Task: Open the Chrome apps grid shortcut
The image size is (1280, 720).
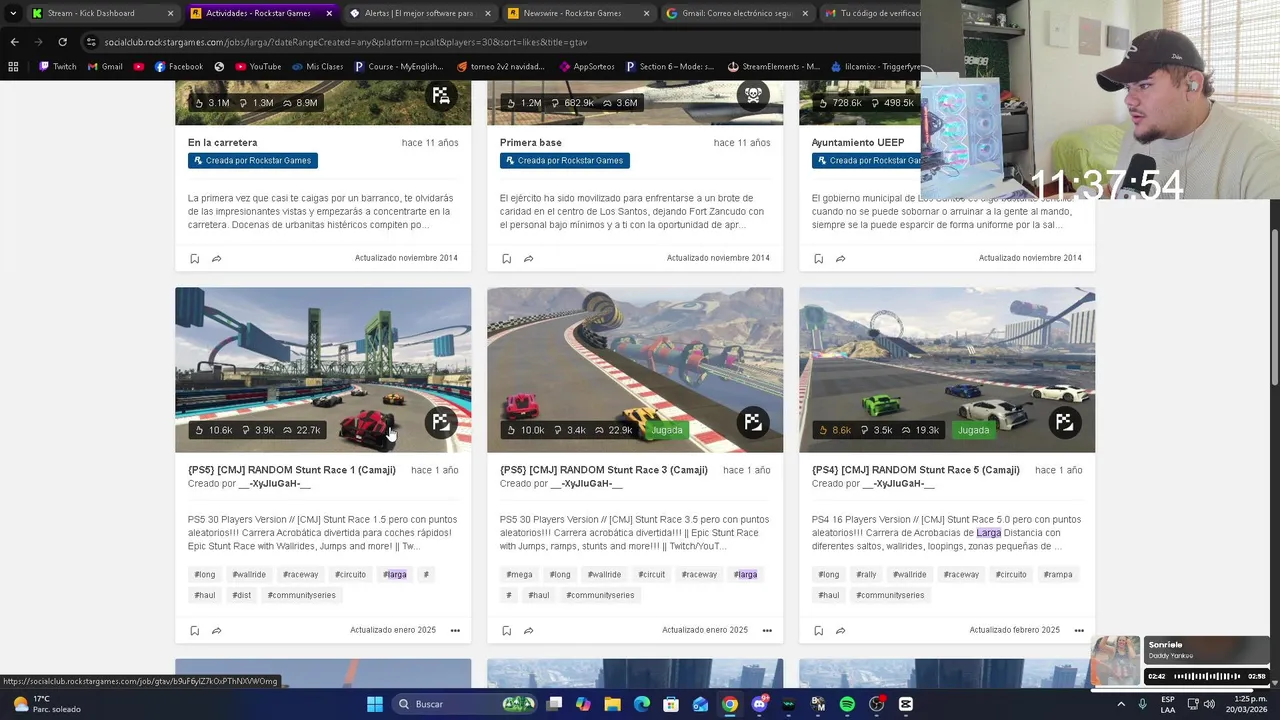Action: point(13,67)
